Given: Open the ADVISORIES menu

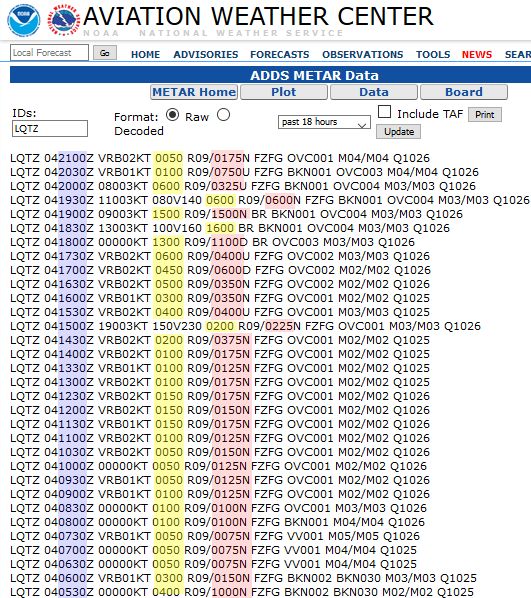Looking at the screenshot, I should (206, 55).
